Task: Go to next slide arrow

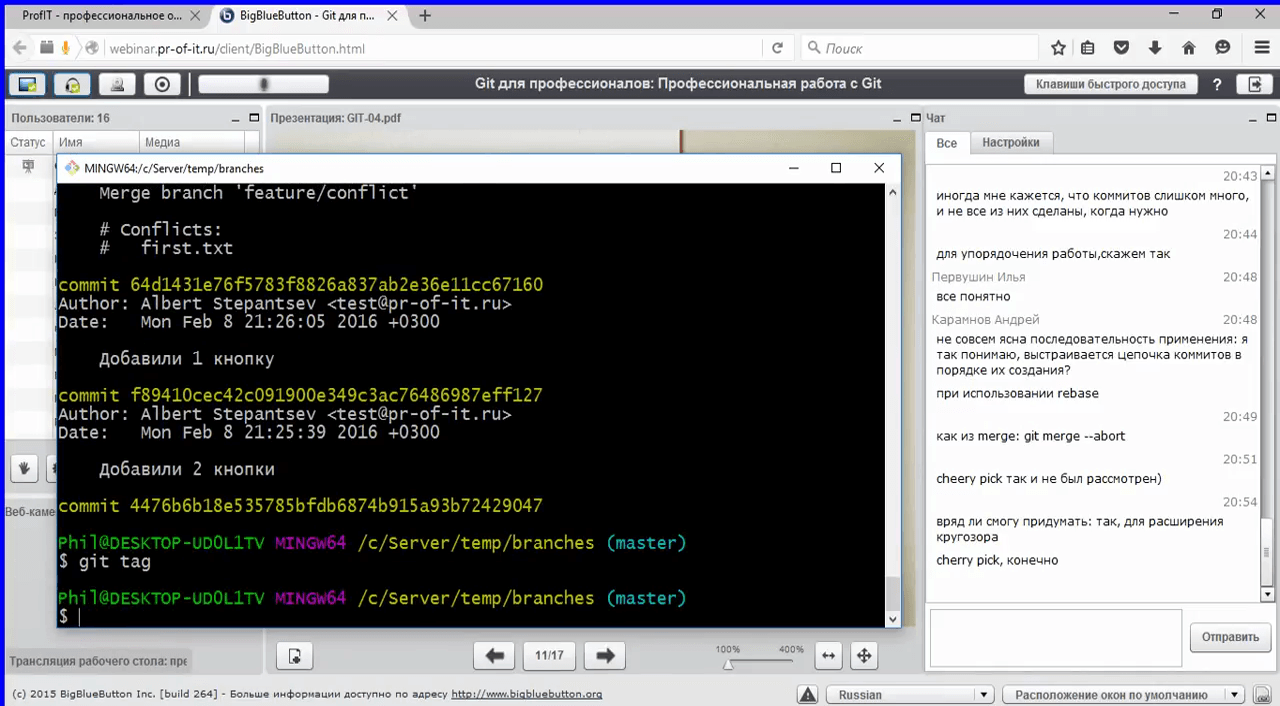Action: (x=604, y=656)
